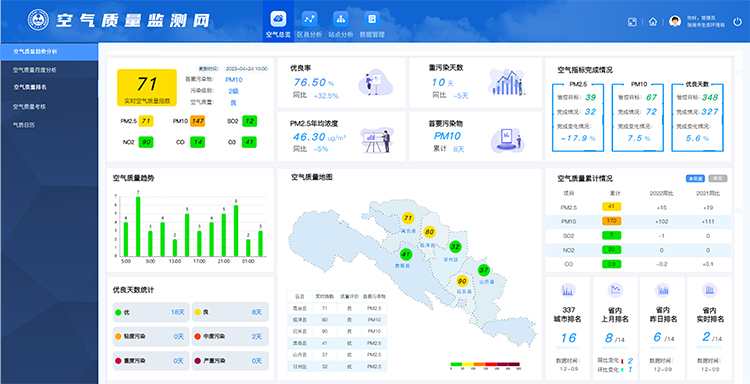This screenshot has height=384, width=750.
Task: Click the 省内实时排名 chart icon
Action: (709, 290)
